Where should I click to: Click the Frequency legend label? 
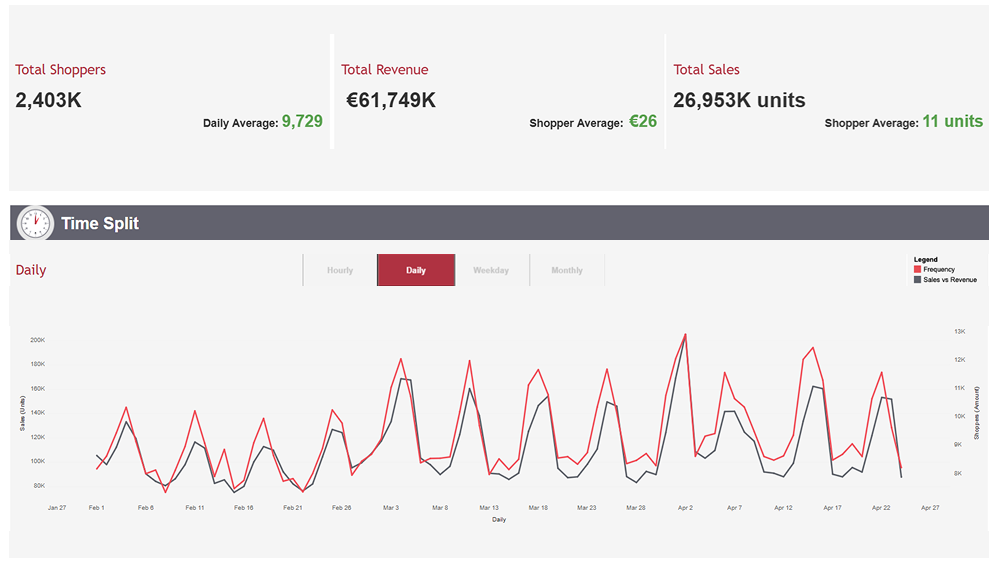click(x=939, y=270)
